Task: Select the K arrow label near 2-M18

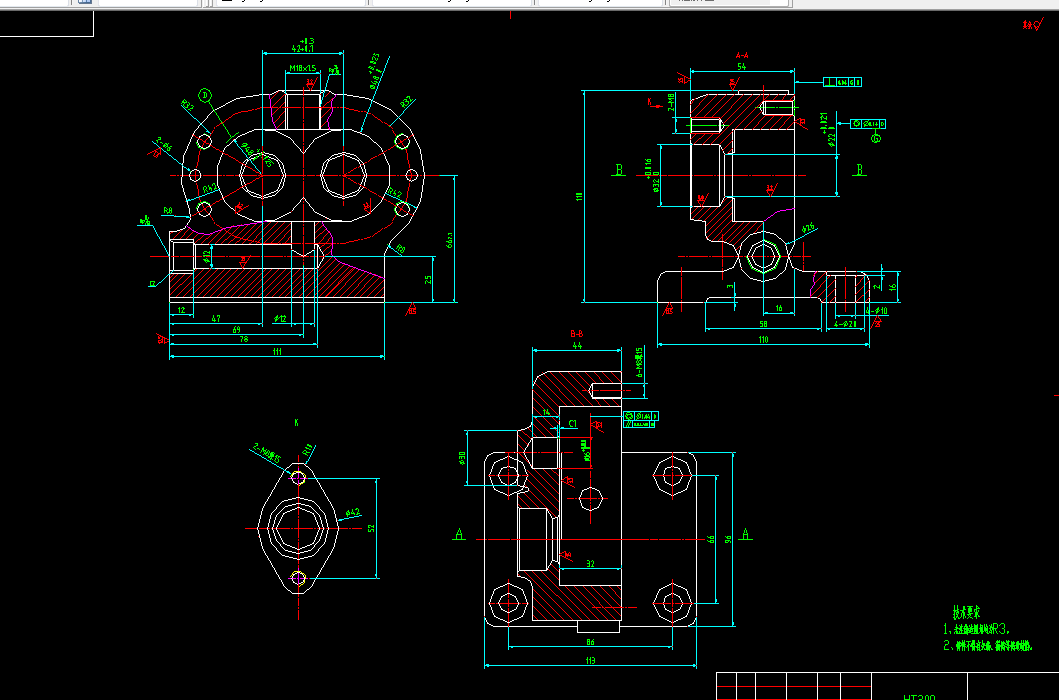Action: (x=650, y=102)
